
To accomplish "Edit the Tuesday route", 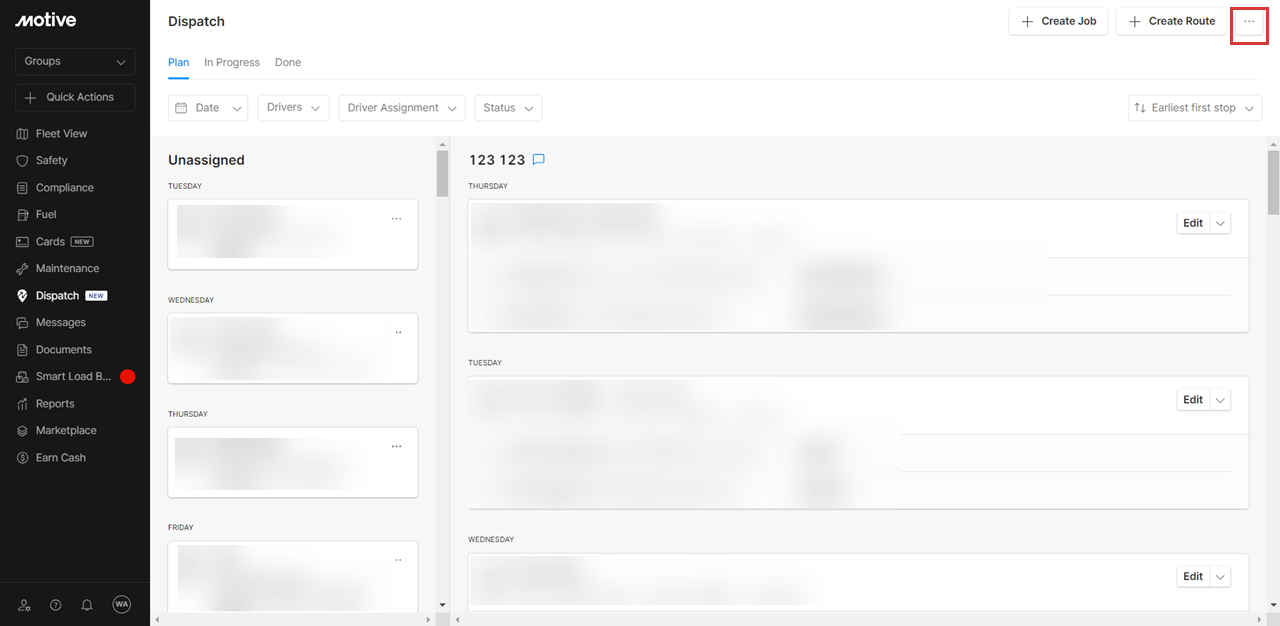I will tap(1193, 400).
